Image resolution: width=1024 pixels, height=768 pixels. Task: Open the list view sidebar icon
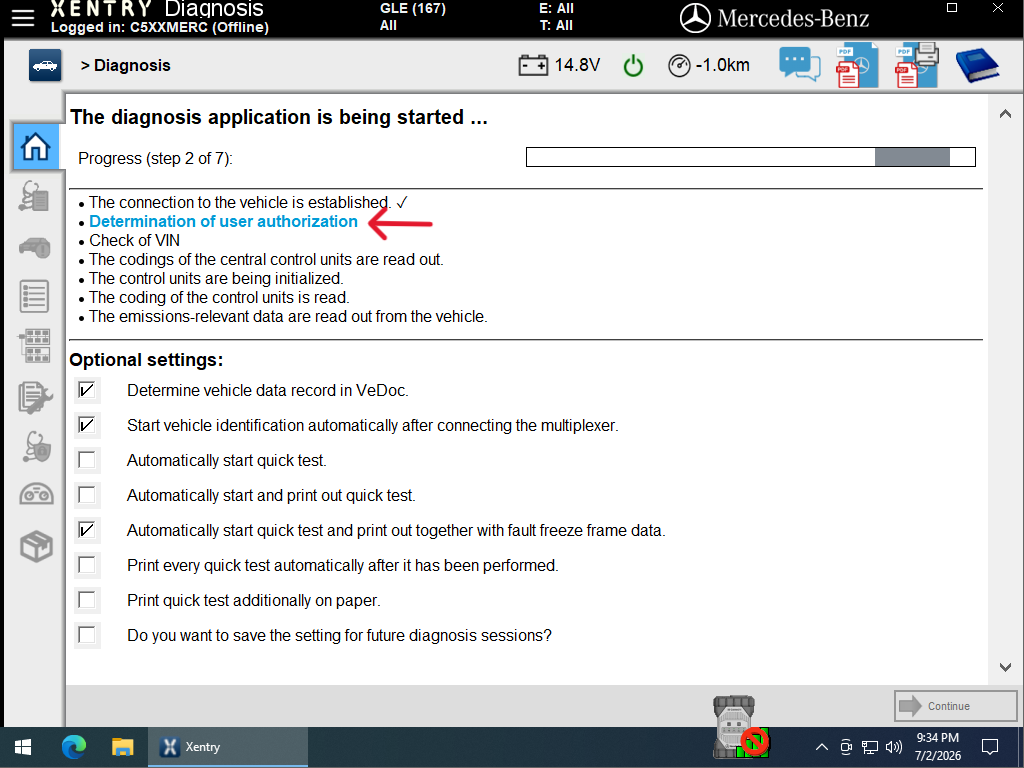pos(35,296)
